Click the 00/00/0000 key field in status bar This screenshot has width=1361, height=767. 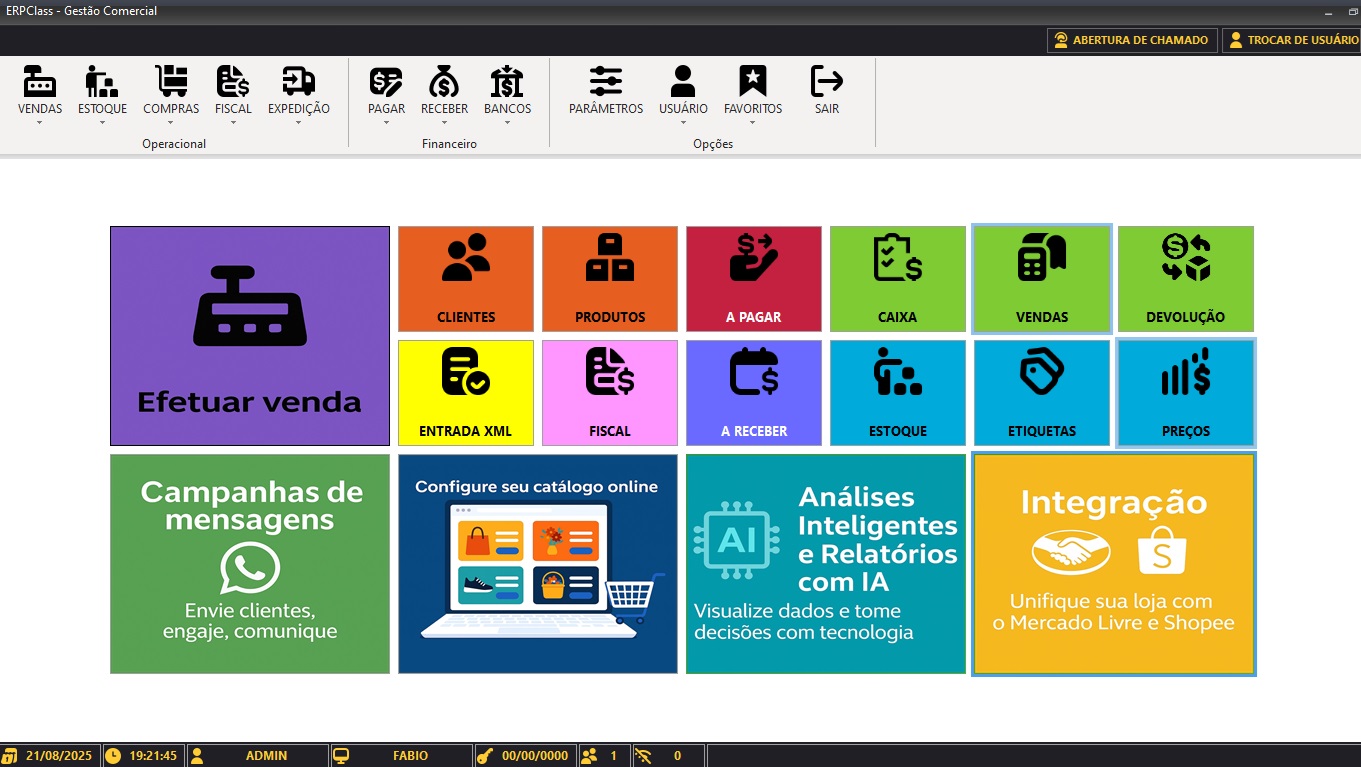point(535,756)
